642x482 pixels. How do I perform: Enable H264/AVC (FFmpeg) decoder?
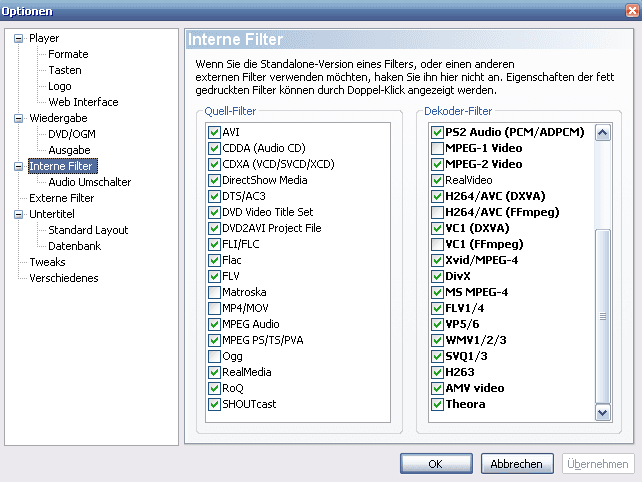(x=437, y=212)
